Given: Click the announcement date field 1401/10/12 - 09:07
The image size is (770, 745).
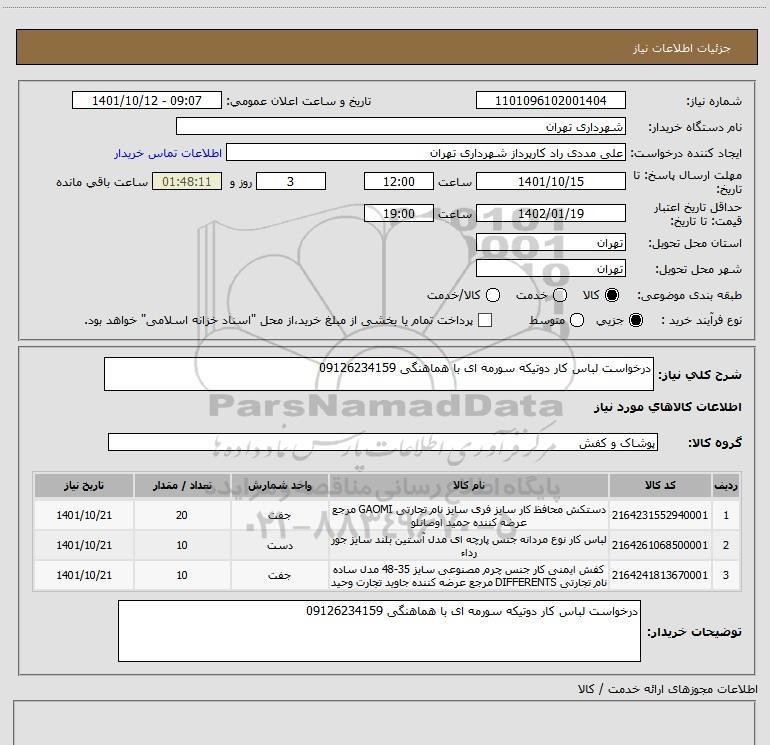Looking at the screenshot, I should (147, 100).
